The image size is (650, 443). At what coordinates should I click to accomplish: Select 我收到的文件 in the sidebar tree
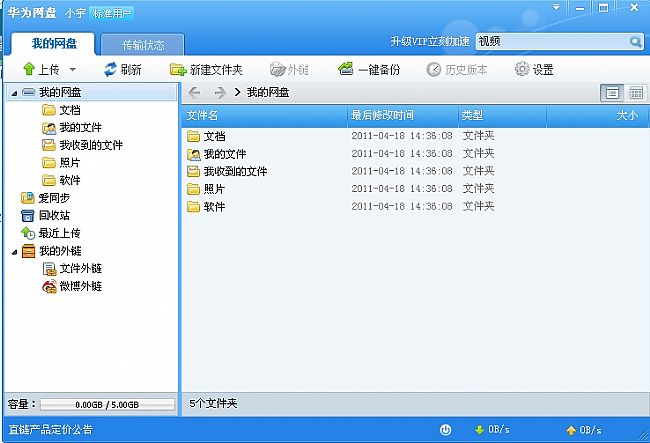[x=82, y=145]
